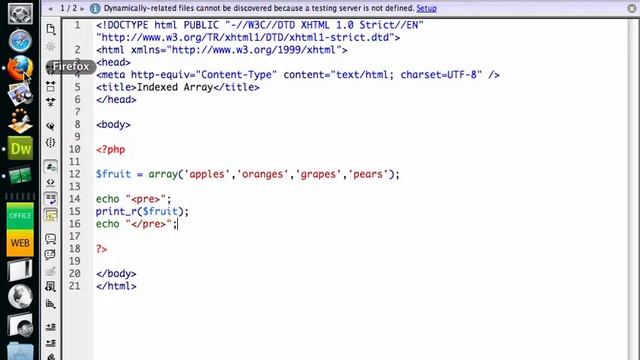The width and height of the screenshot is (640, 360).
Task: Click the meta http-equiv Content-Type line
Action: (298, 75)
